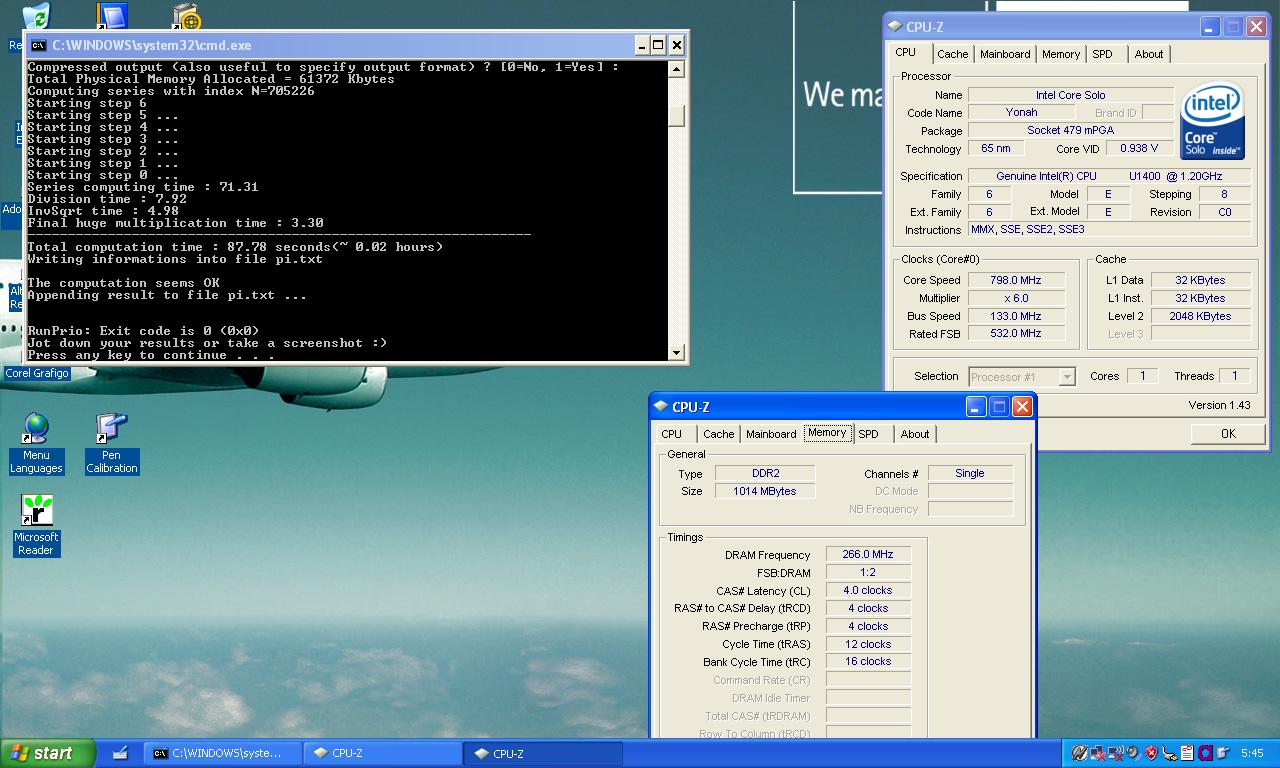Click the Core Speed value 798.0 MHz
The width and height of the screenshot is (1280, 768).
(x=1016, y=280)
